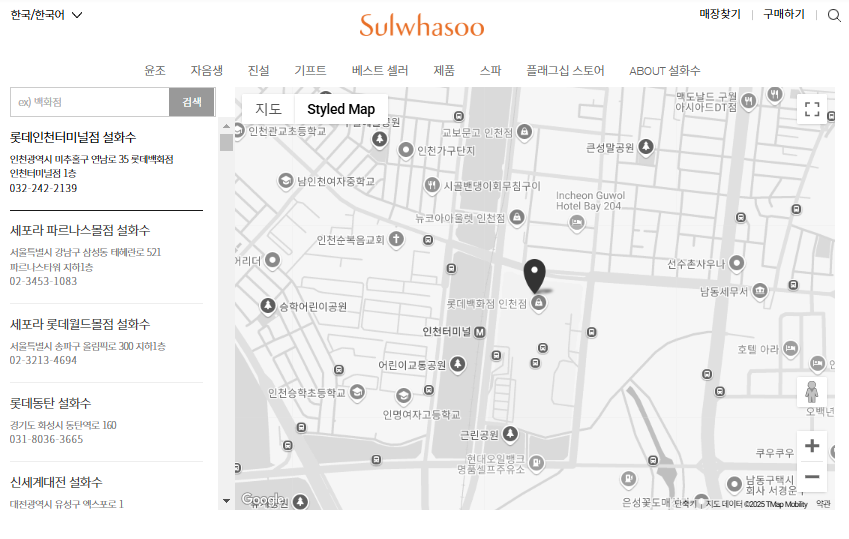Open the 윤조 menu
Screen dimensions: 849x539
point(155,70)
